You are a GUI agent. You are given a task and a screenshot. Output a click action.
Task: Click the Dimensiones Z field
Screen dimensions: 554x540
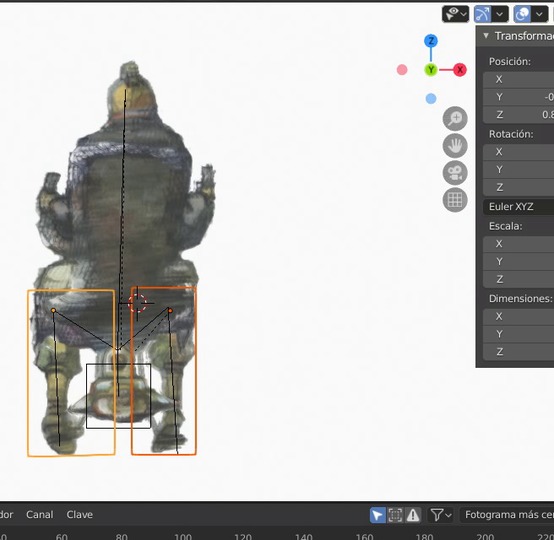[x=518, y=352]
